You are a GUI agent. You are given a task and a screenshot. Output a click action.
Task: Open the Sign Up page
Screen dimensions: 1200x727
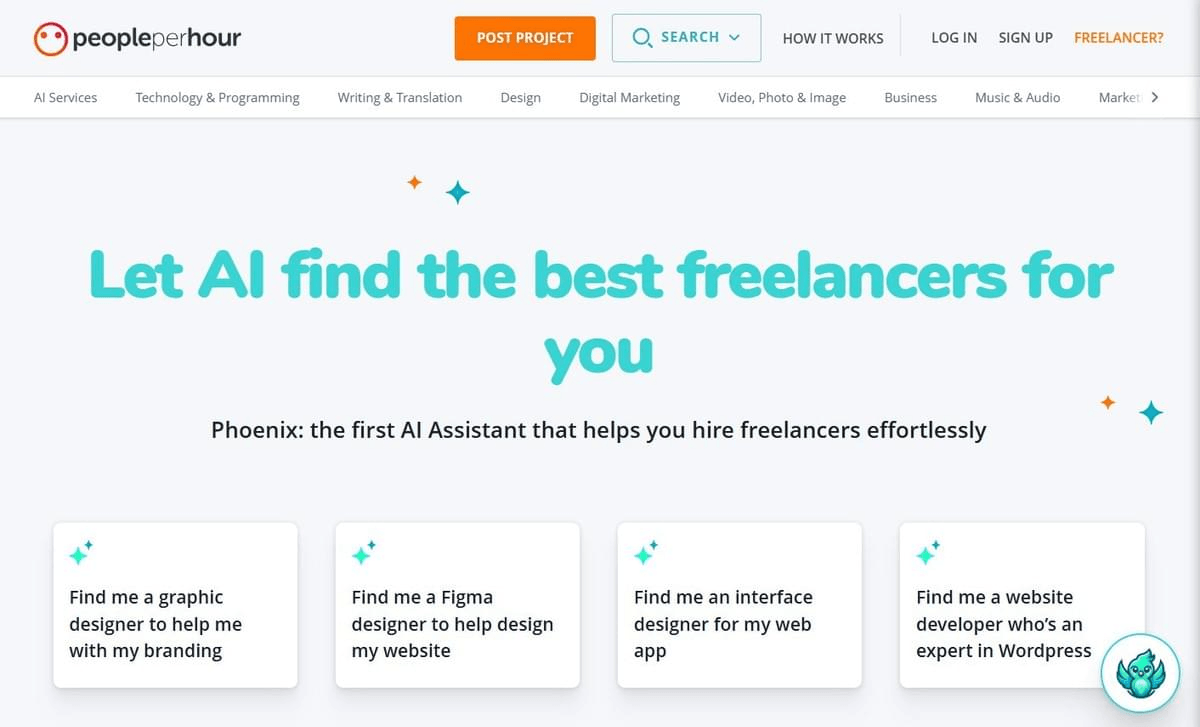click(1025, 38)
